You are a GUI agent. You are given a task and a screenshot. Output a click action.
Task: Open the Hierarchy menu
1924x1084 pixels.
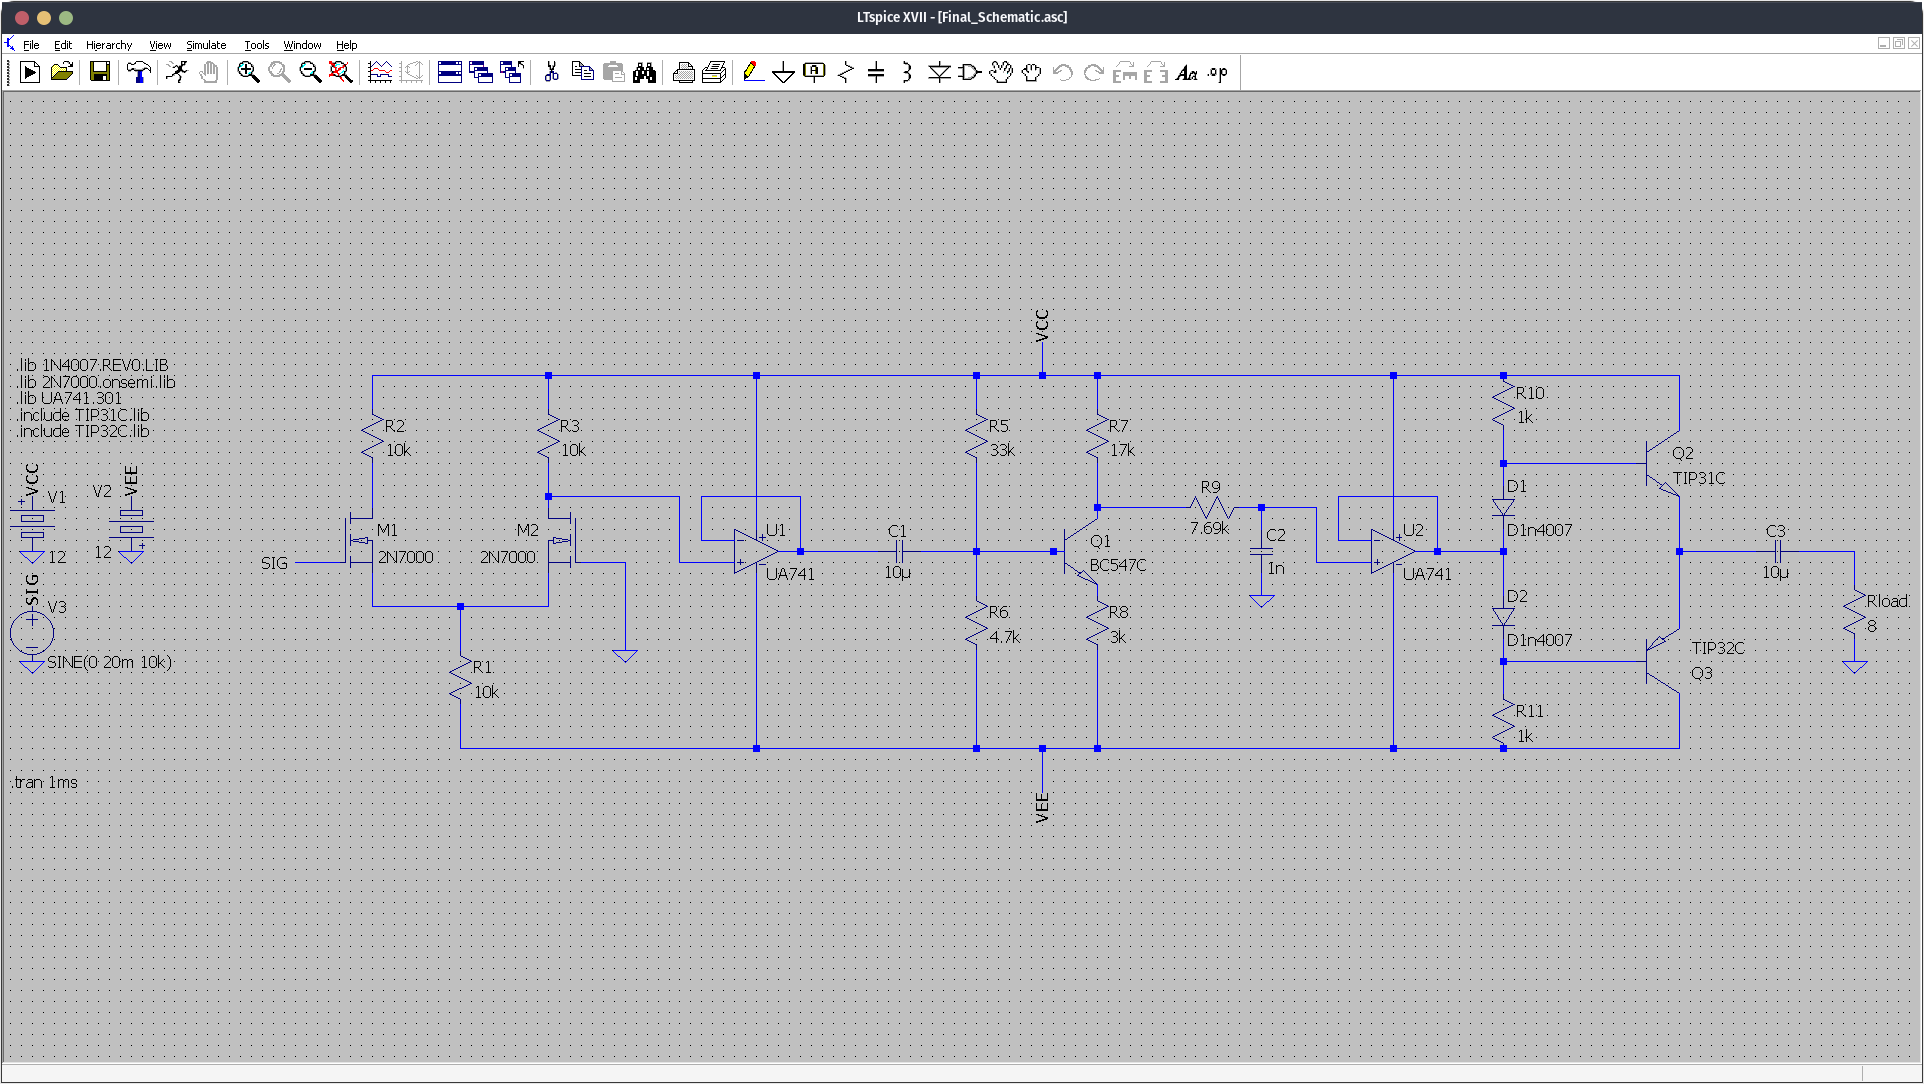(x=109, y=45)
